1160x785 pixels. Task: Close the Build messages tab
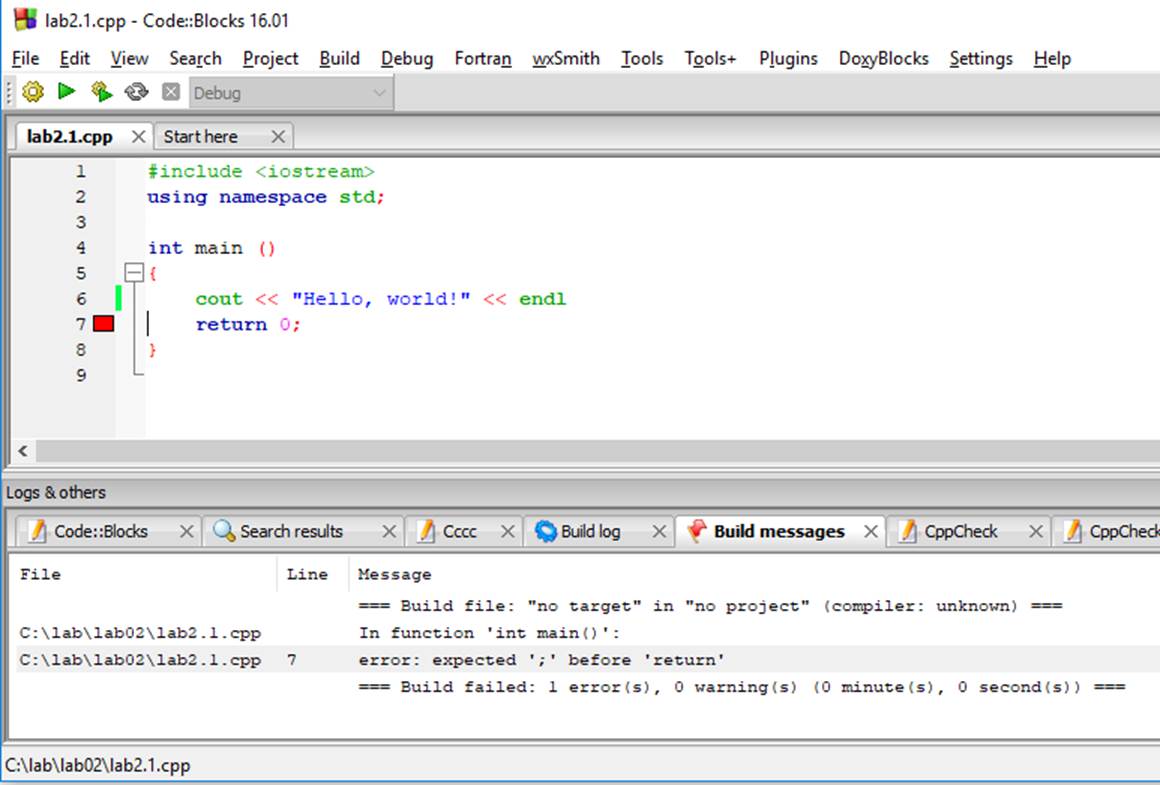(x=871, y=531)
